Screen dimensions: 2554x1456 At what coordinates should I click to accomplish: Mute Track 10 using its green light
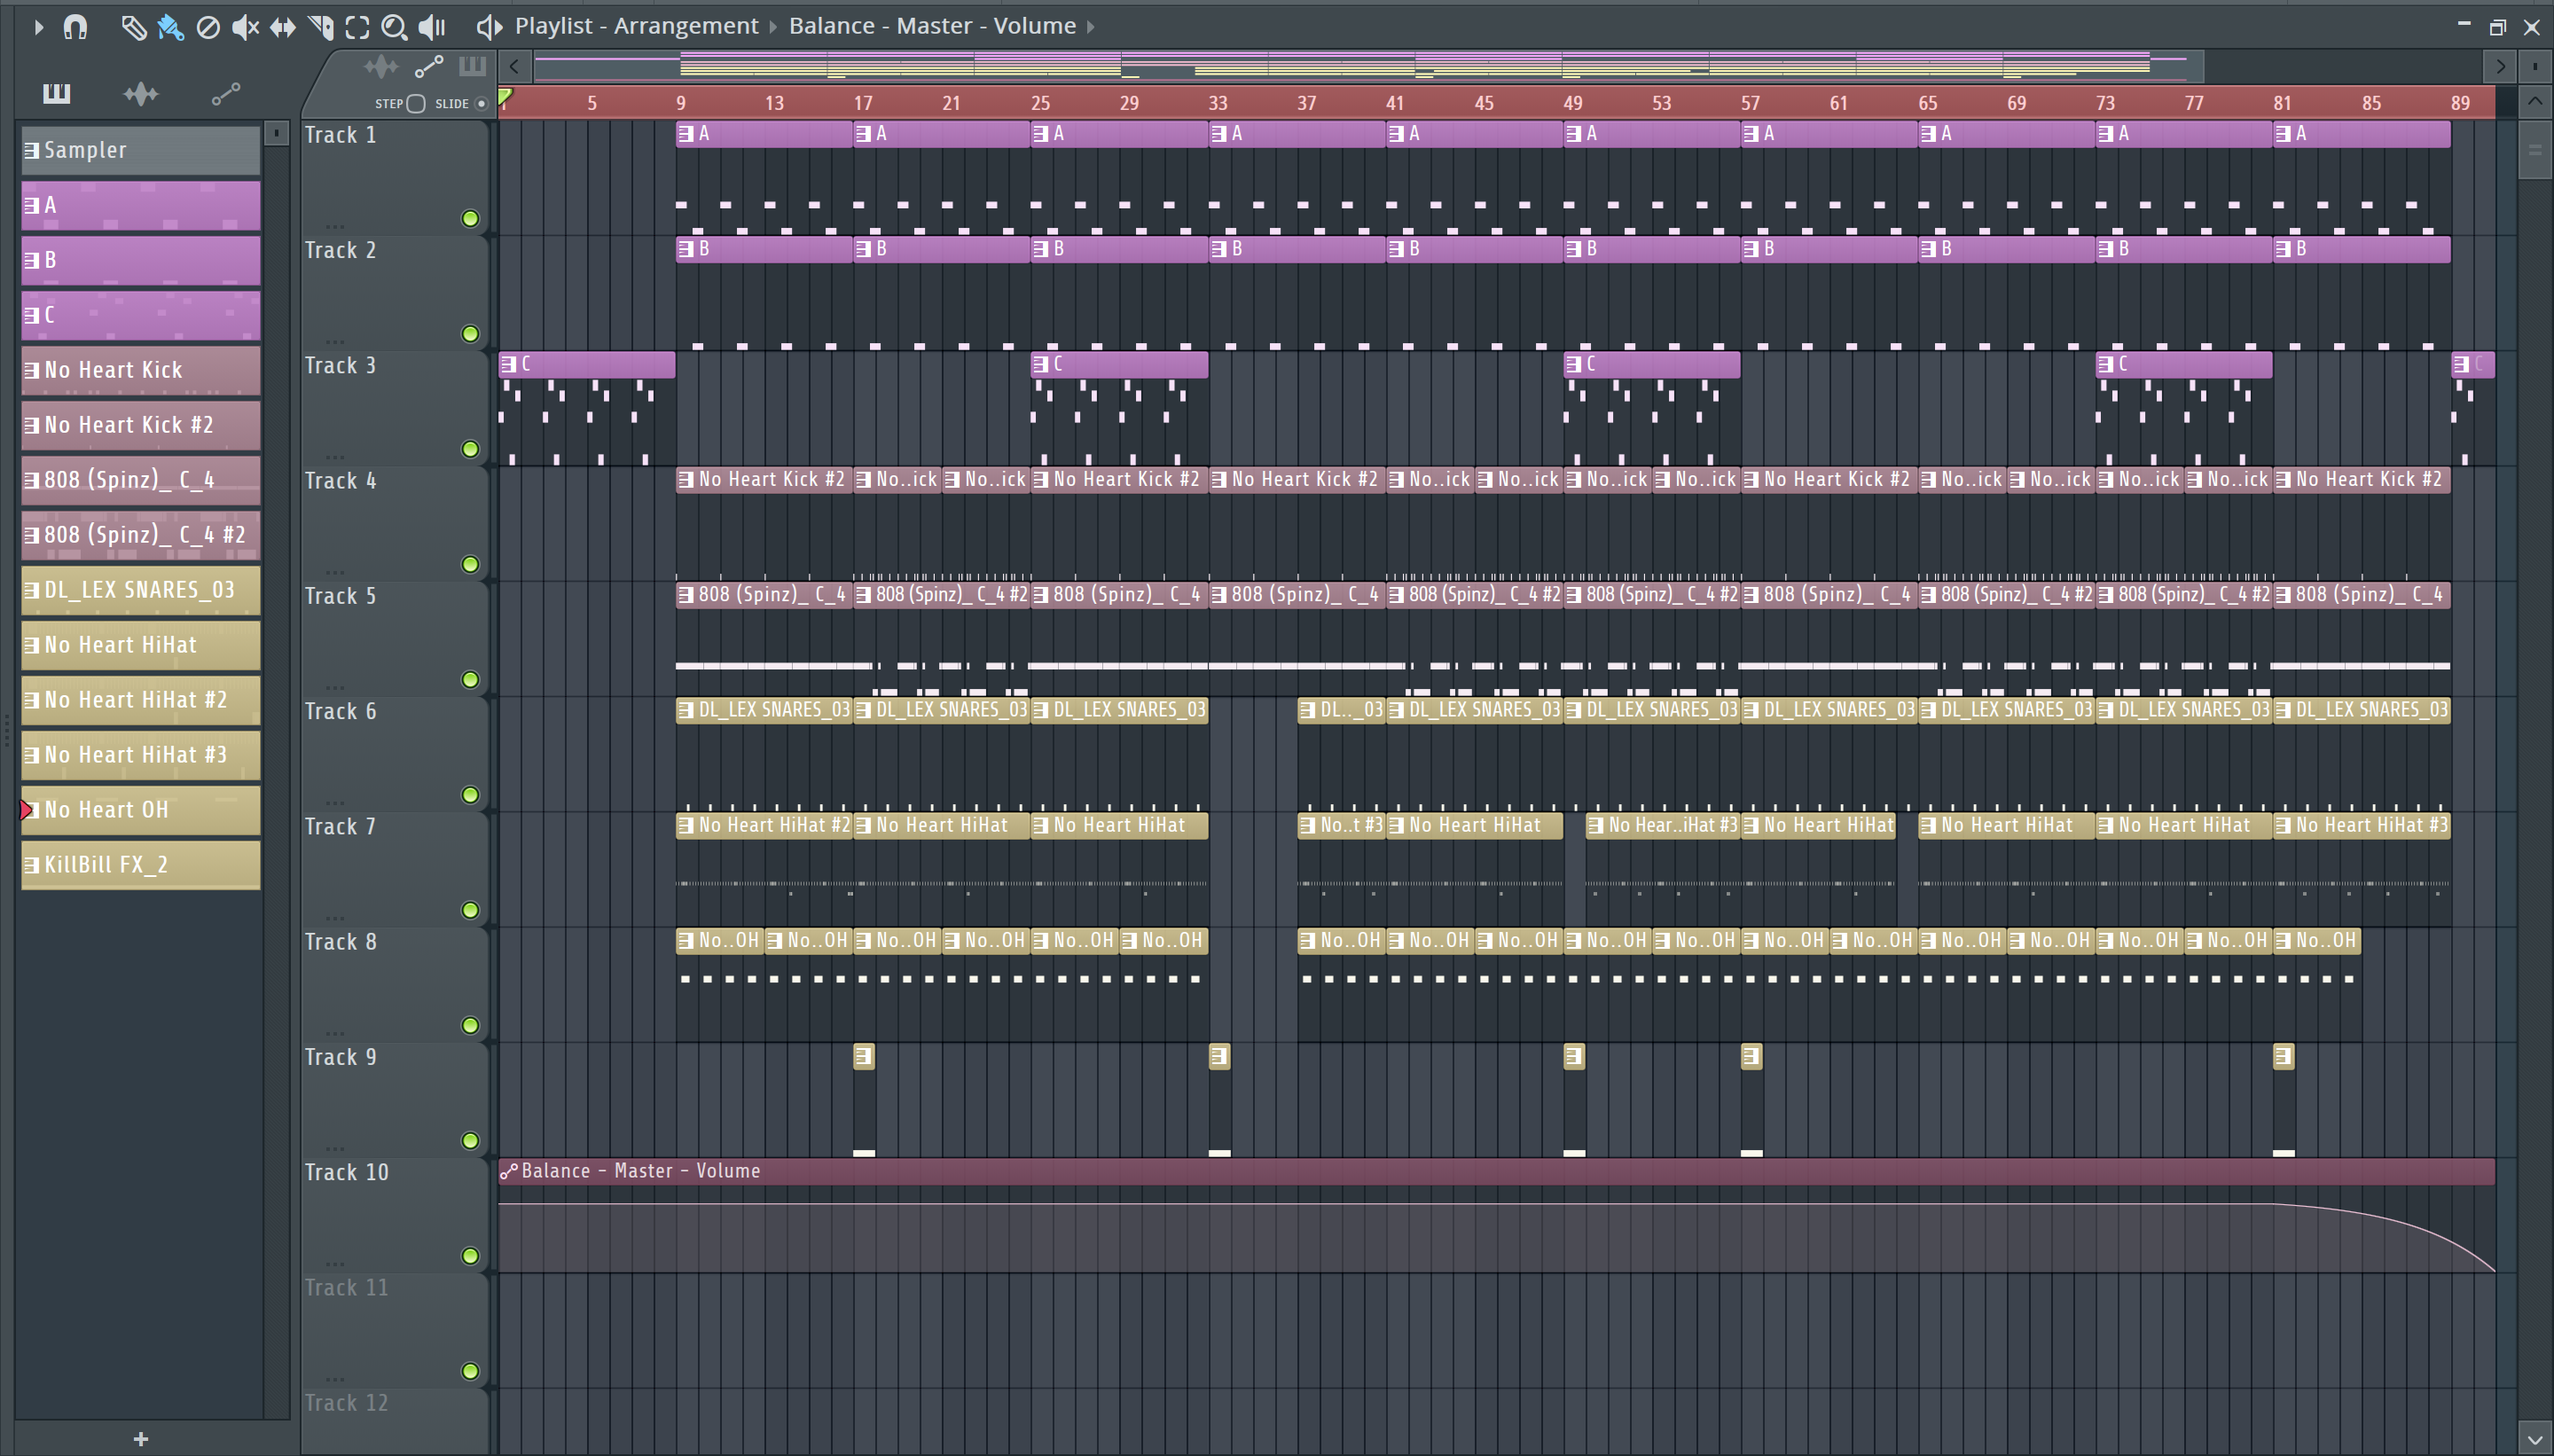tap(470, 1256)
